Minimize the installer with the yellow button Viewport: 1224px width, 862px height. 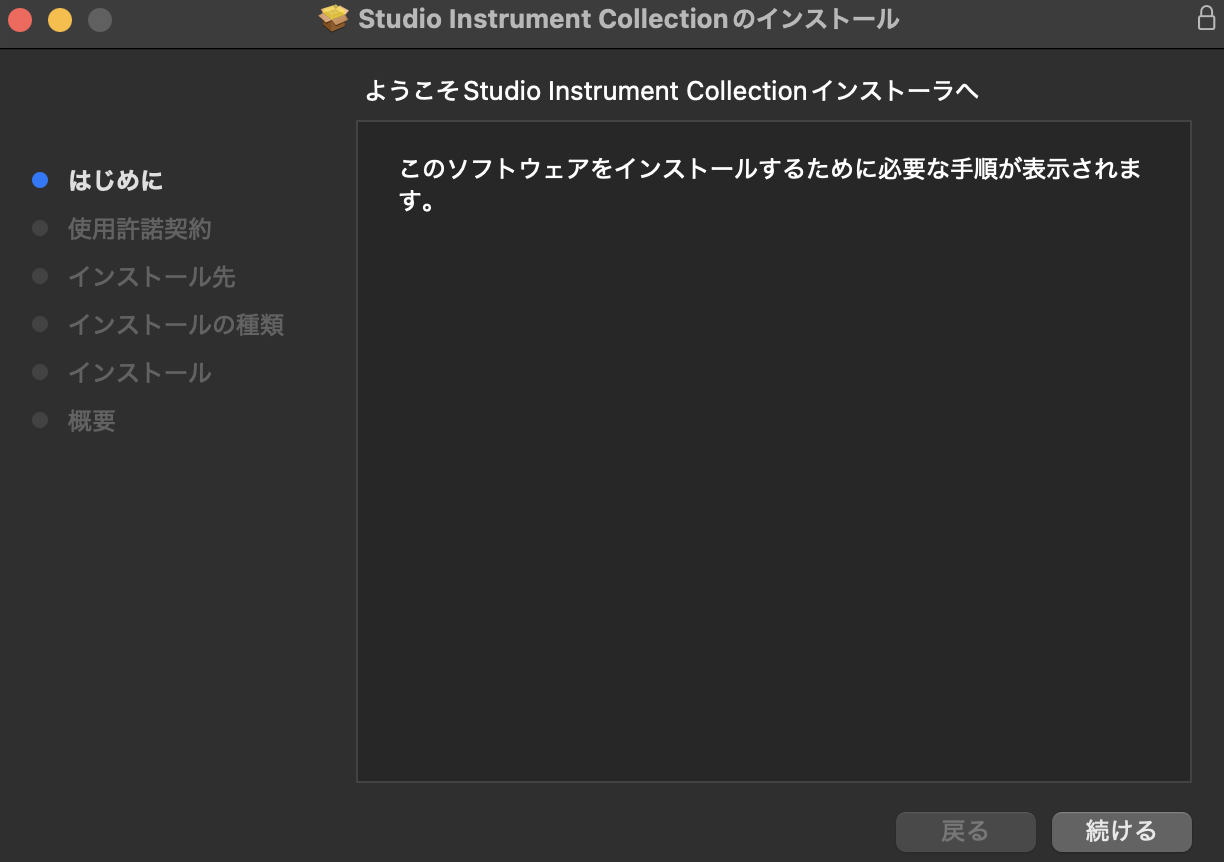pyautogui.click(x=60, y=19)
